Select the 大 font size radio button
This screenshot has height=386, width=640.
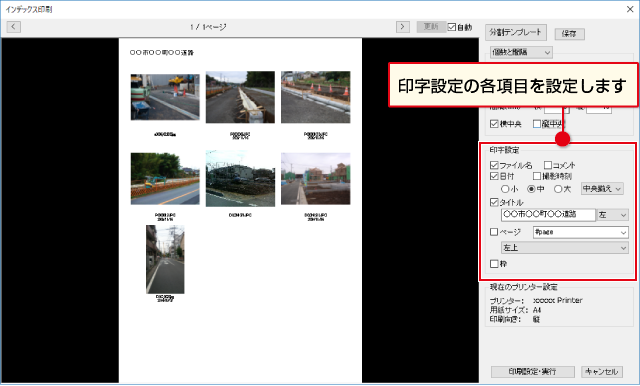pyautogui.click(x=558, y=189)
